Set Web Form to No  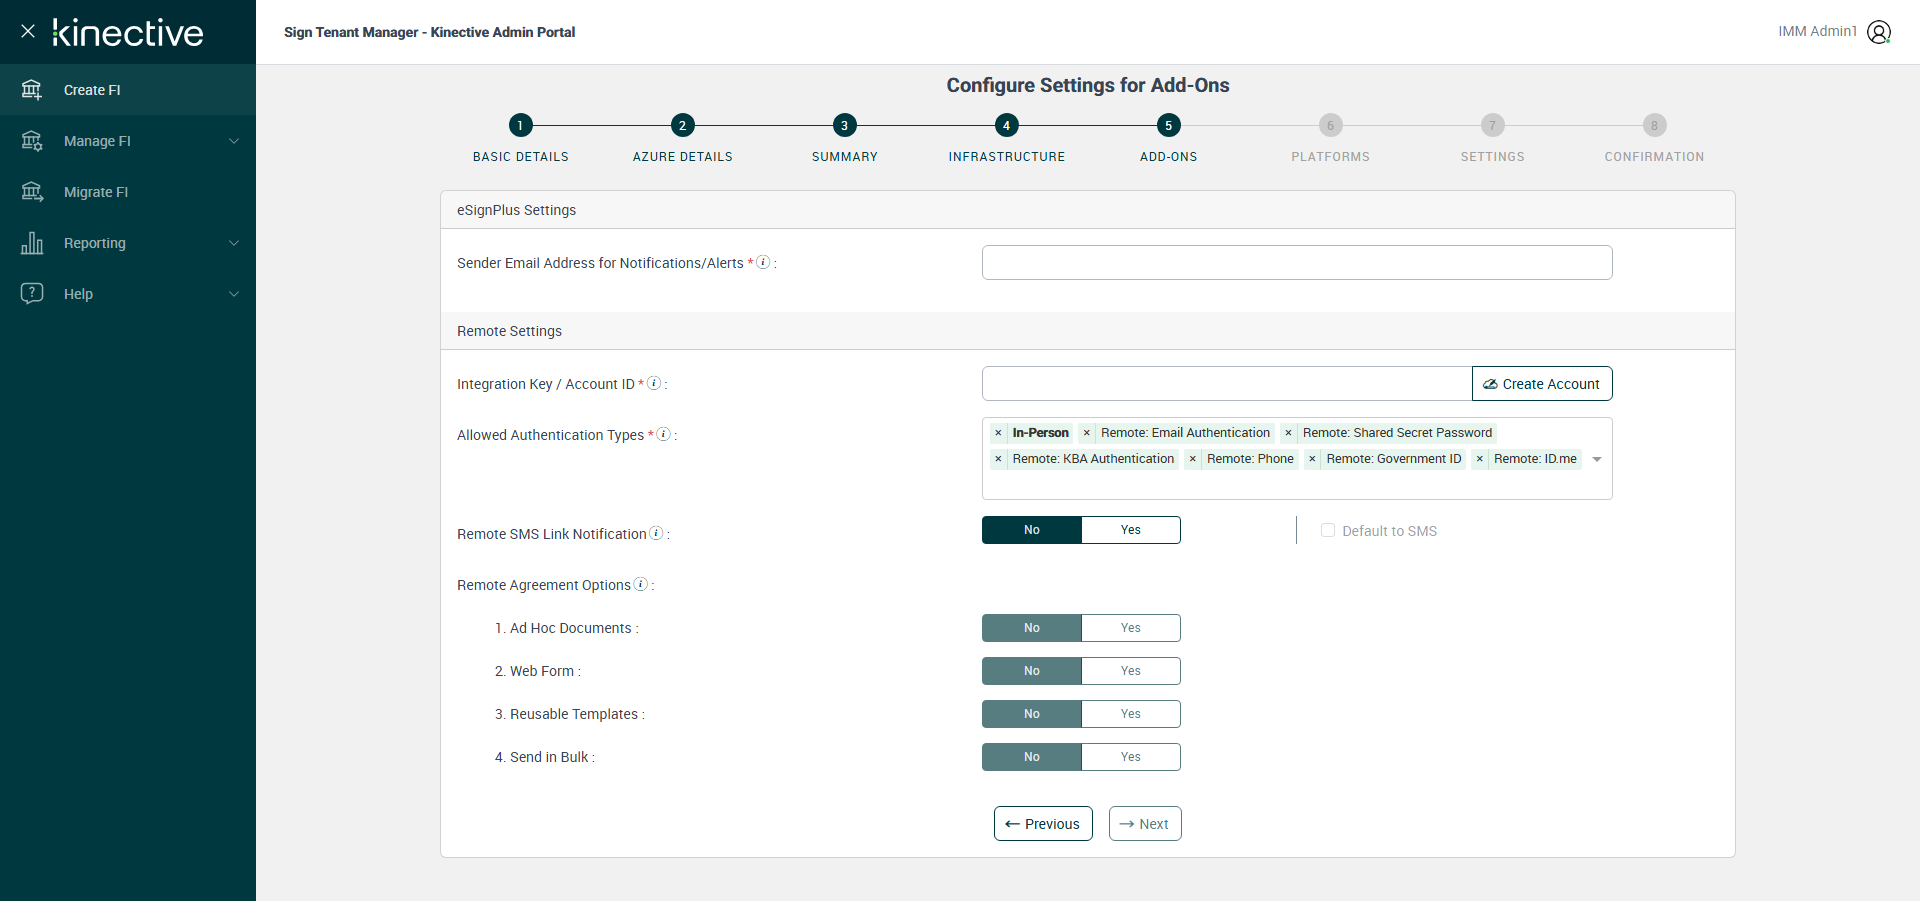click(1032, 671)
